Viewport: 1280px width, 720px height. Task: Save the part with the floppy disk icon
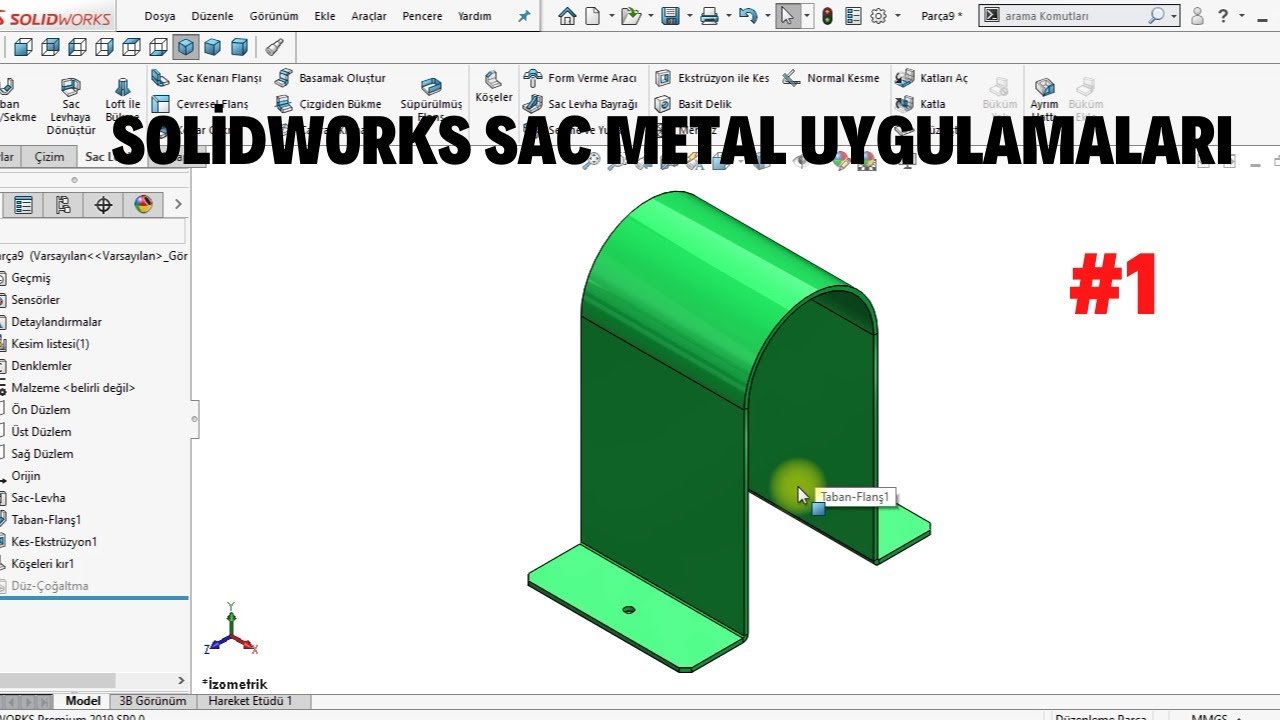pyautogui.click(x=671, y=16)
